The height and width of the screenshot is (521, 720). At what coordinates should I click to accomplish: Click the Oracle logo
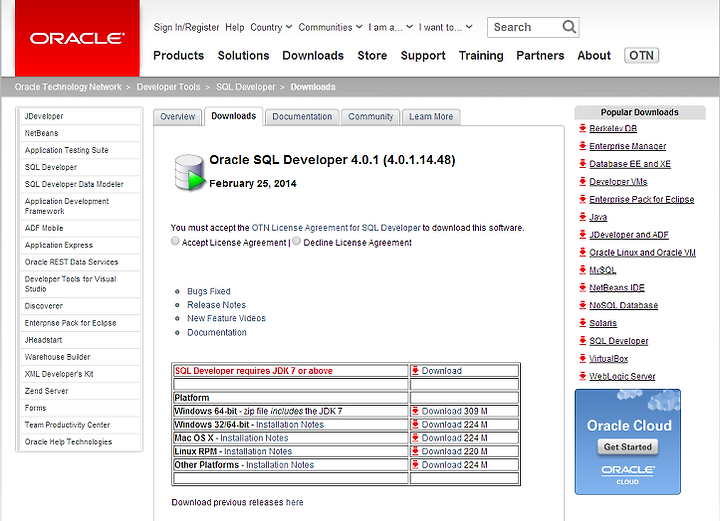point(77,38)
